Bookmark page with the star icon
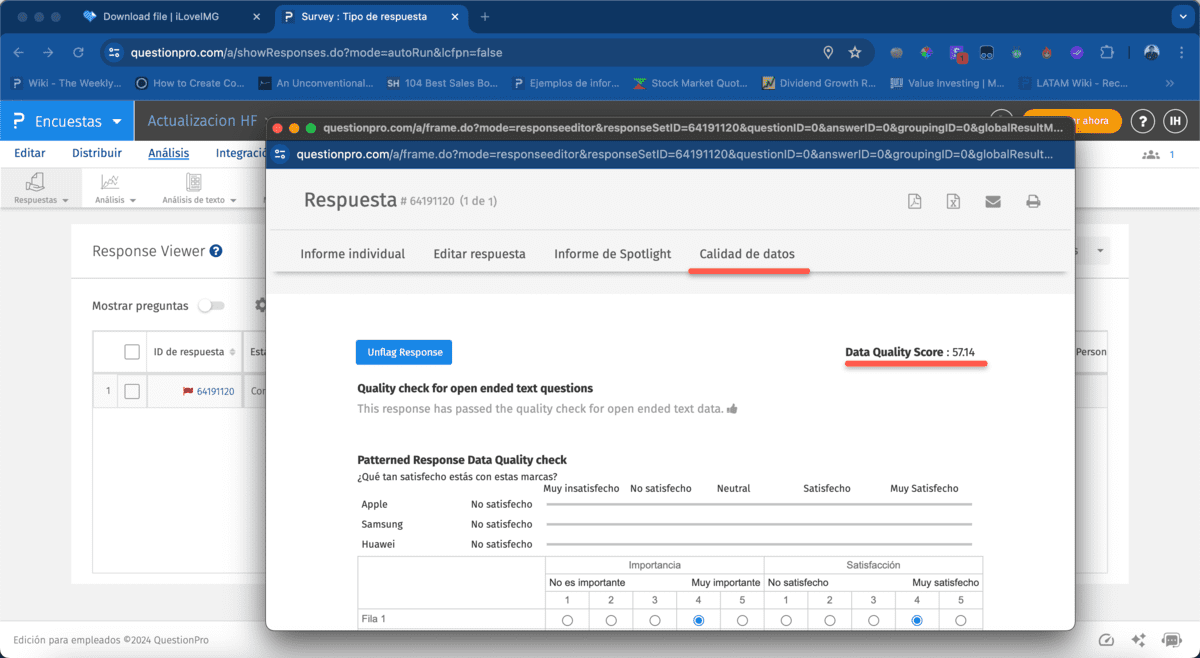 855,52
